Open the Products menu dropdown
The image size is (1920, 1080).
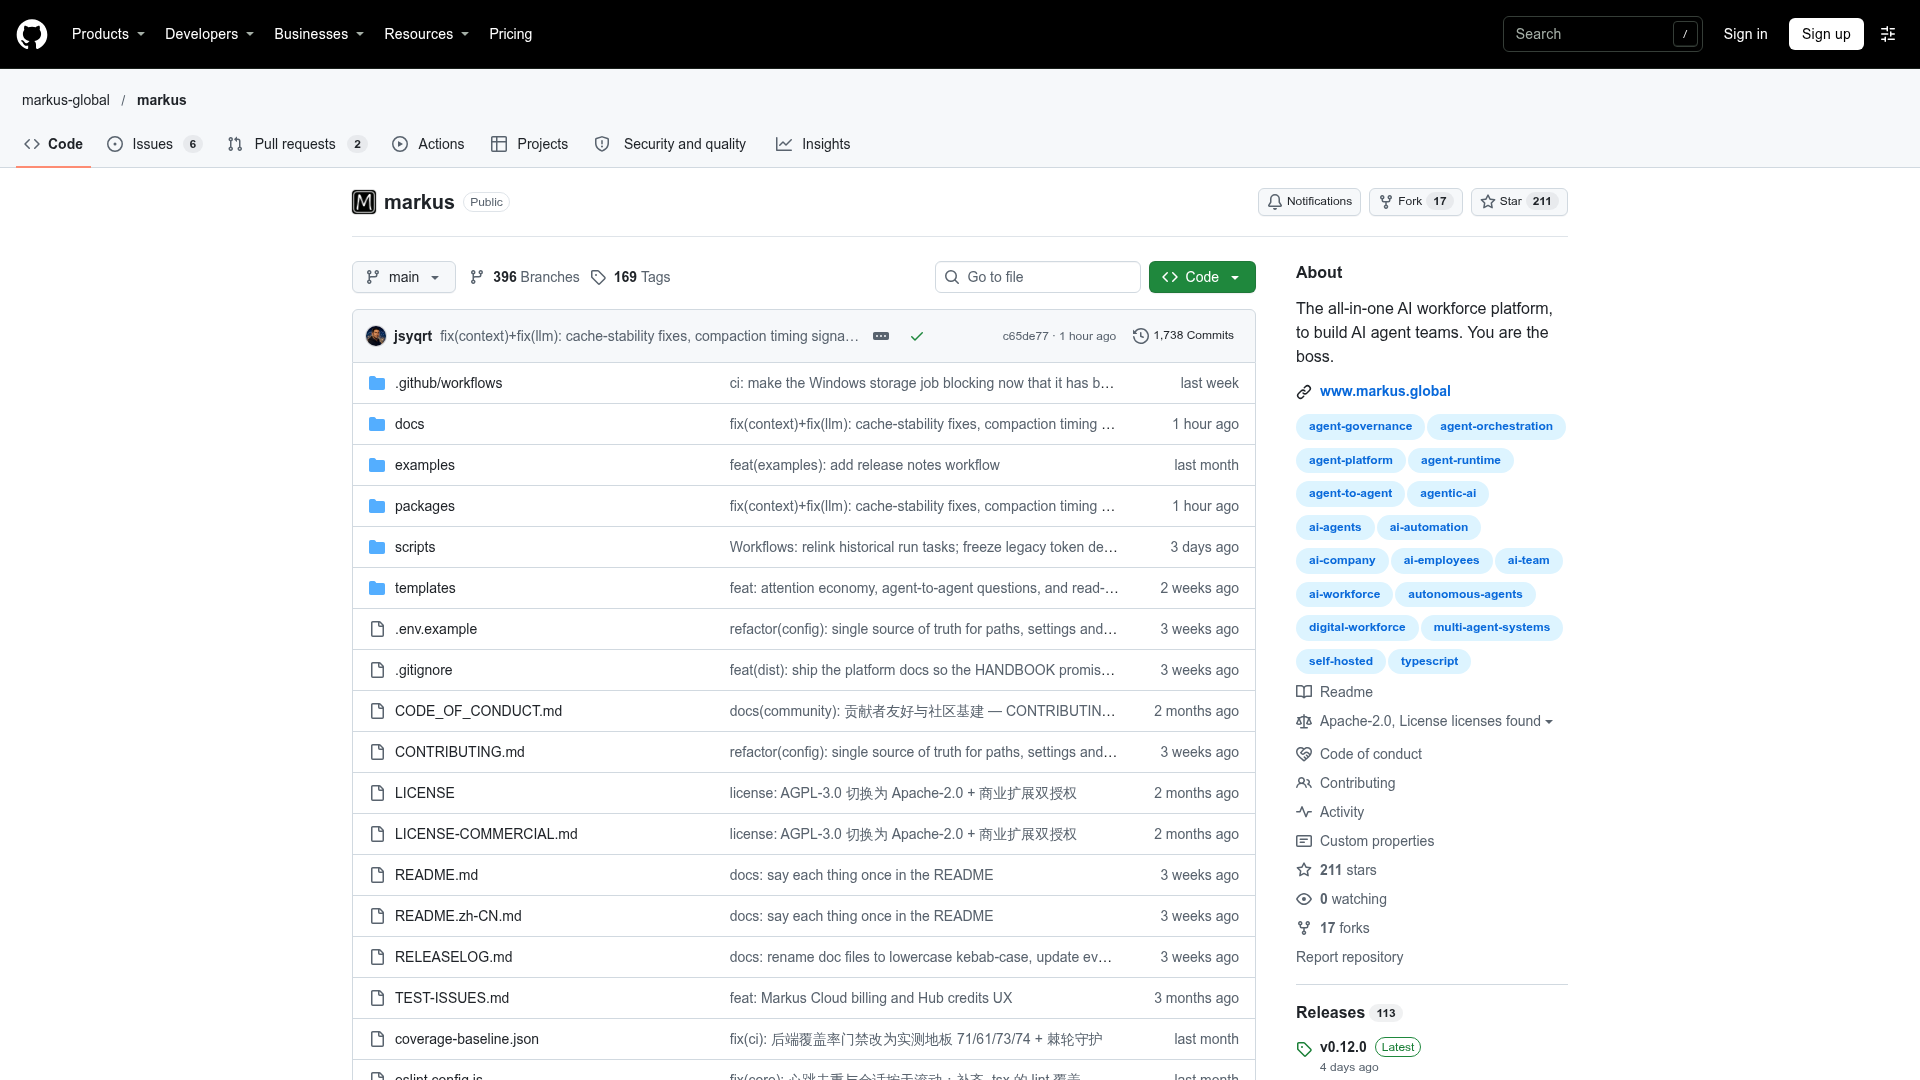[108, 34]
